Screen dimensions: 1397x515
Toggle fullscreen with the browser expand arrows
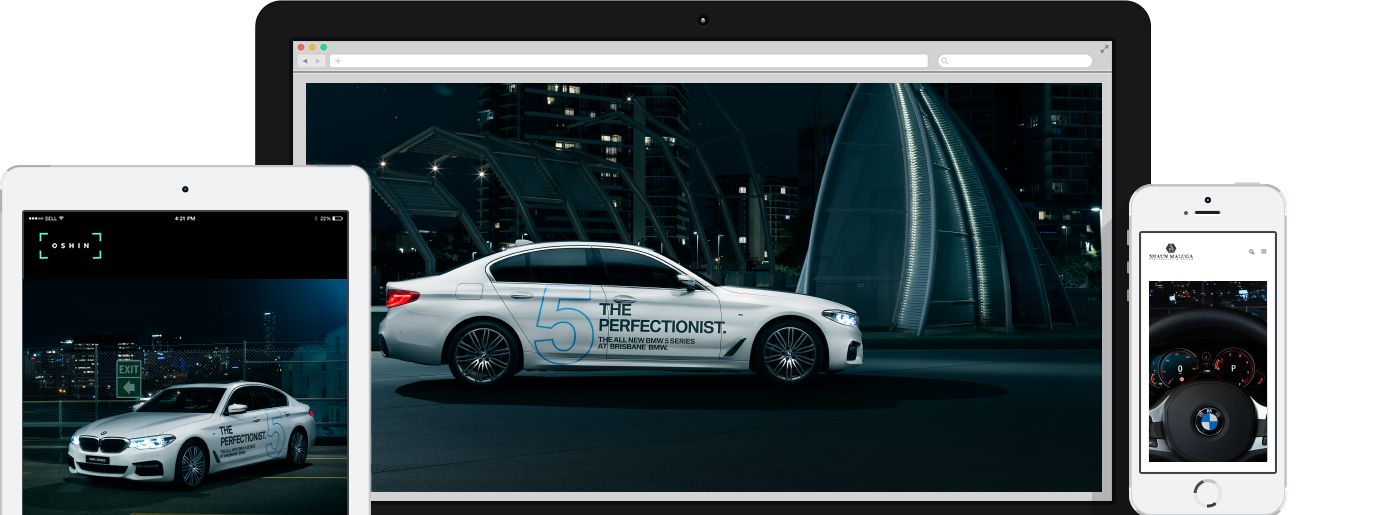tap(1104, 48)
